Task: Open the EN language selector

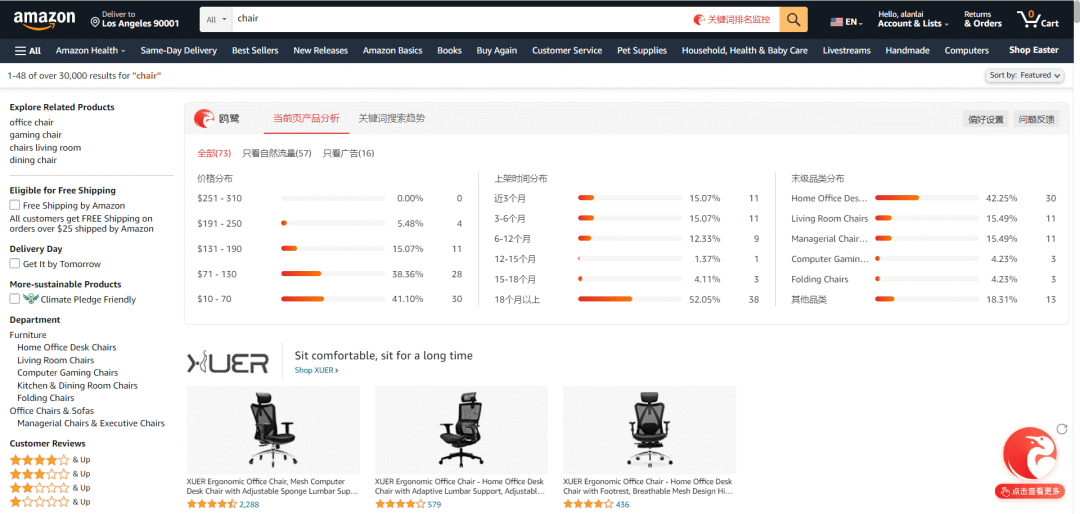Action: (845, 21)
